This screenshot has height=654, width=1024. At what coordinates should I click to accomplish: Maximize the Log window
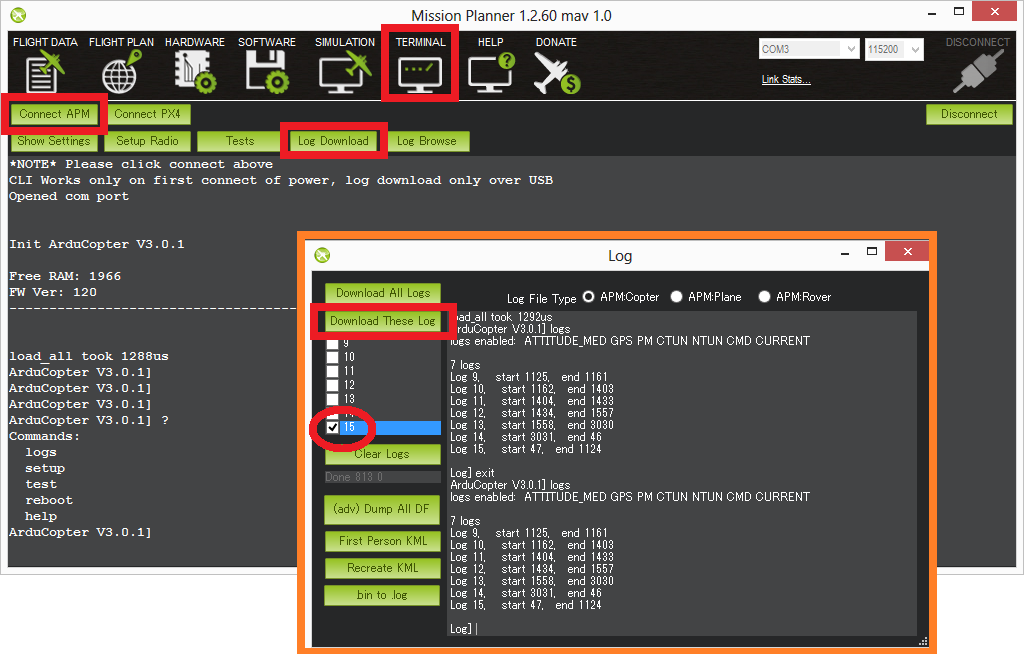point(872,252)
